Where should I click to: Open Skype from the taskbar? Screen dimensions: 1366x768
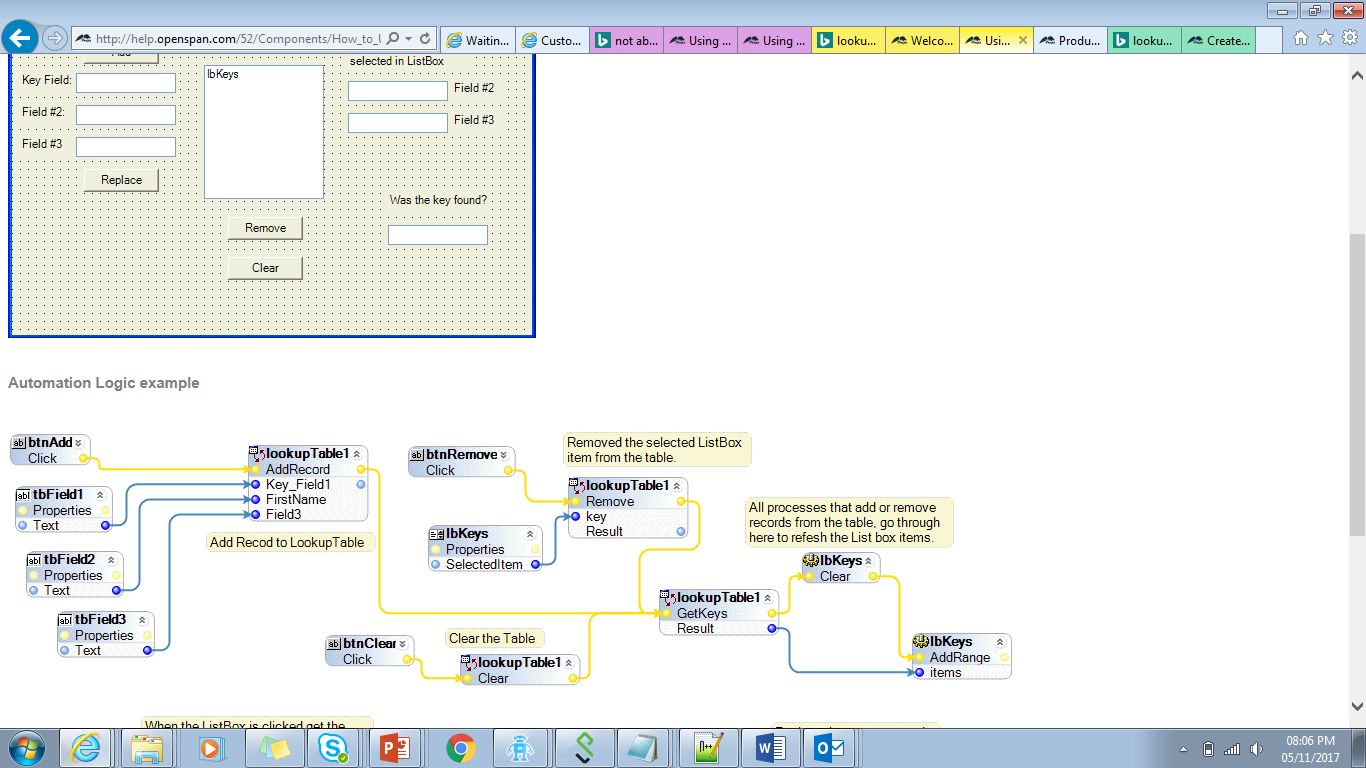click(335, 748)
